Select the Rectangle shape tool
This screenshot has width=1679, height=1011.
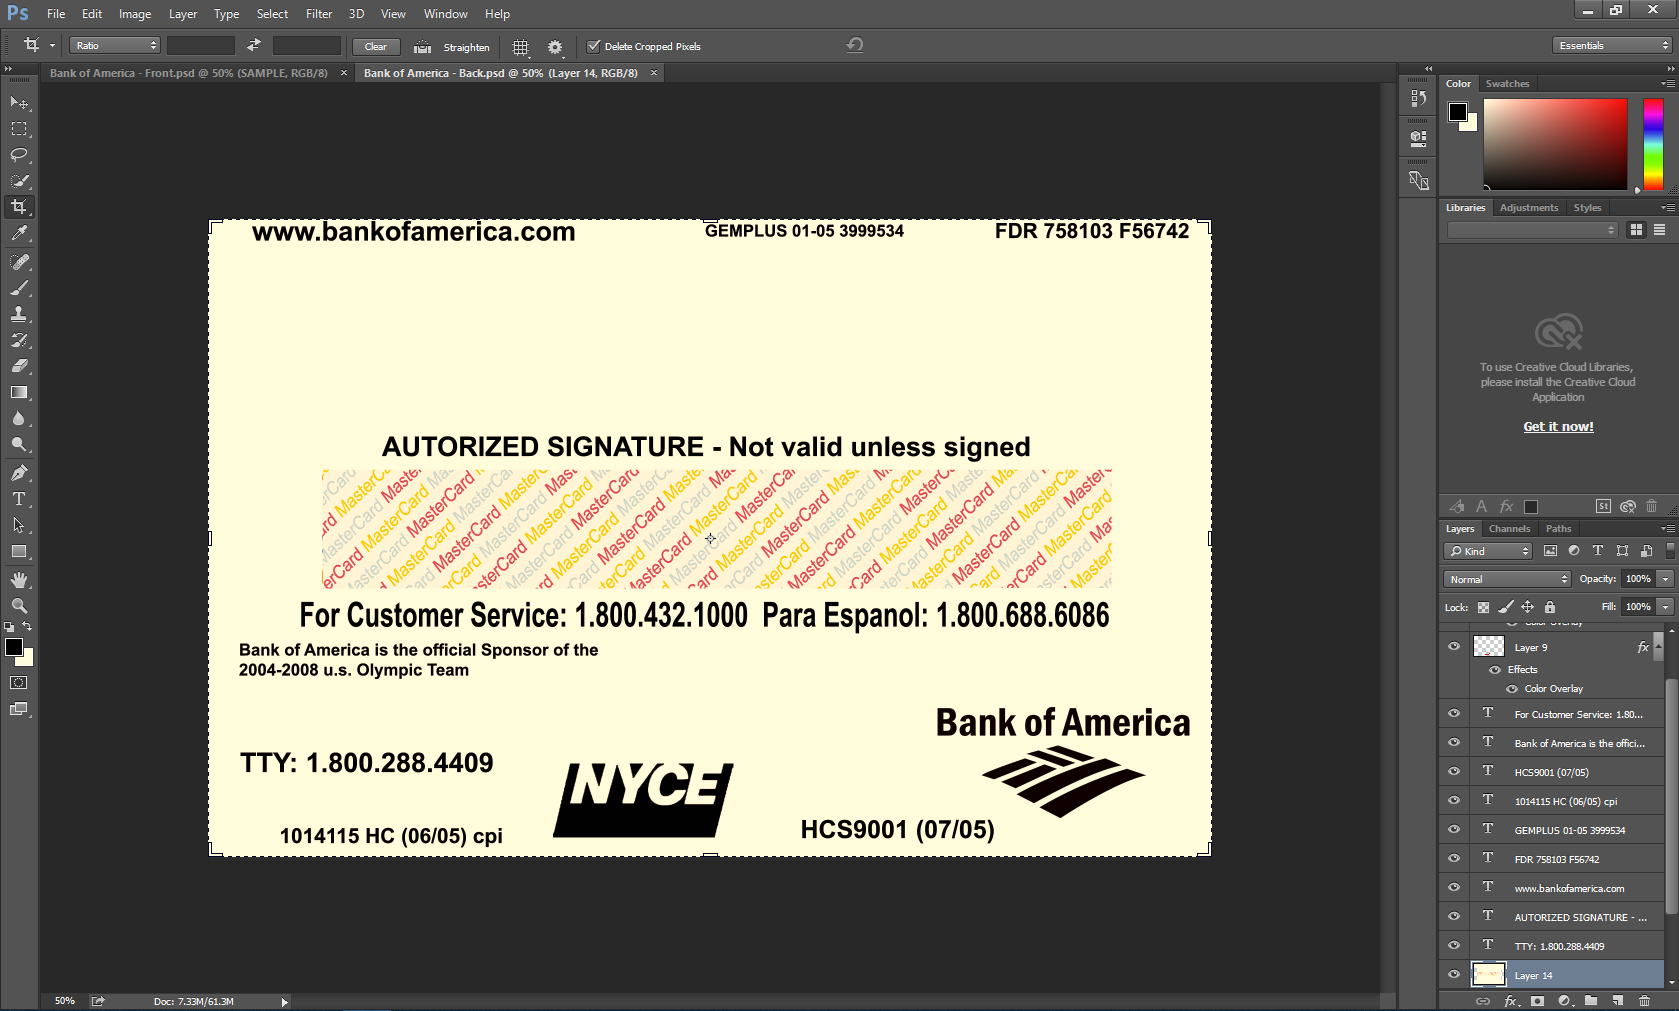pyautogui.click(x=19, y=551)
